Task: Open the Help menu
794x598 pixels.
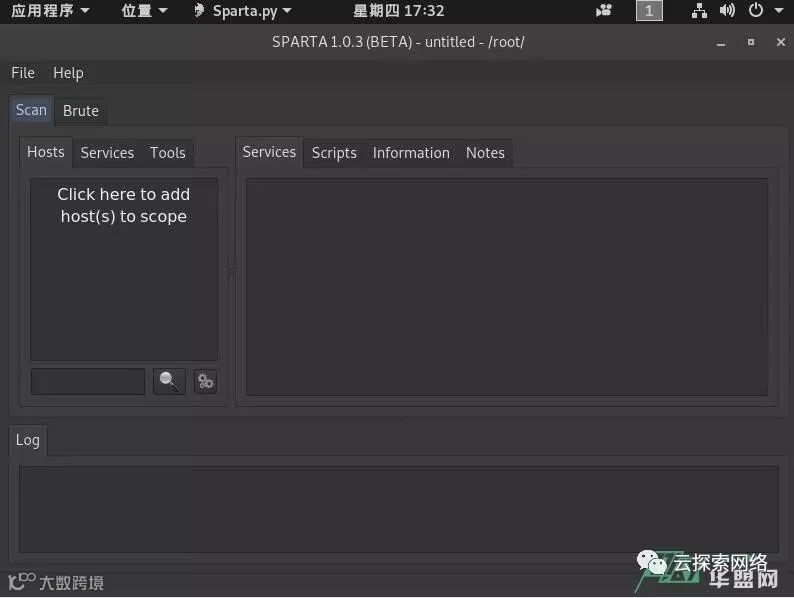Action: tap(68, 73)
